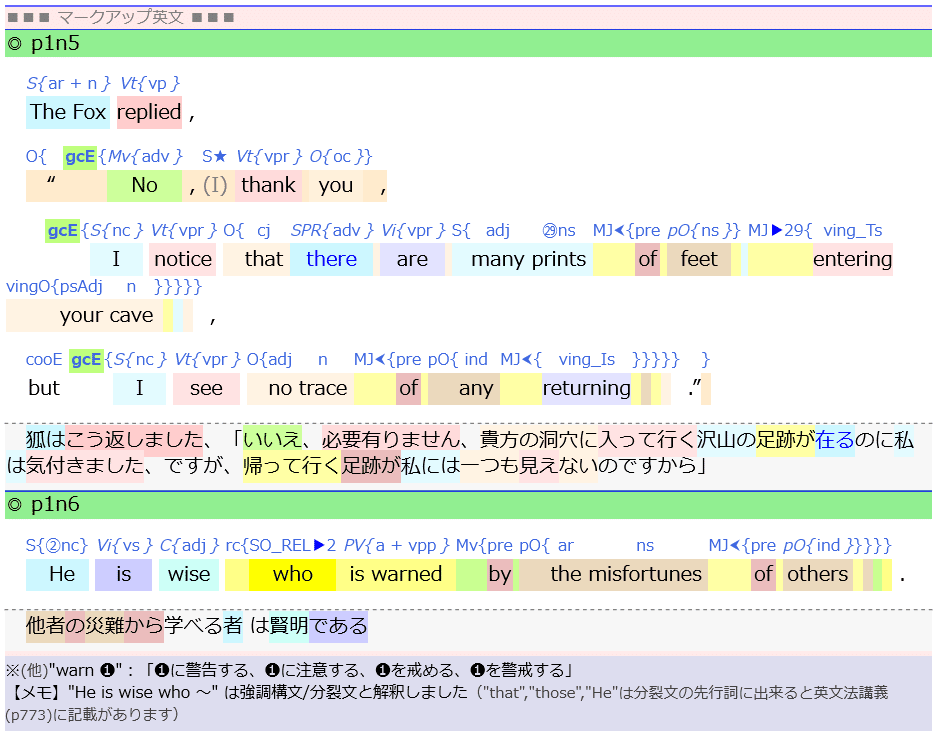Click the phrase 'many prints'
934x732 pixels.
point(528,259)
